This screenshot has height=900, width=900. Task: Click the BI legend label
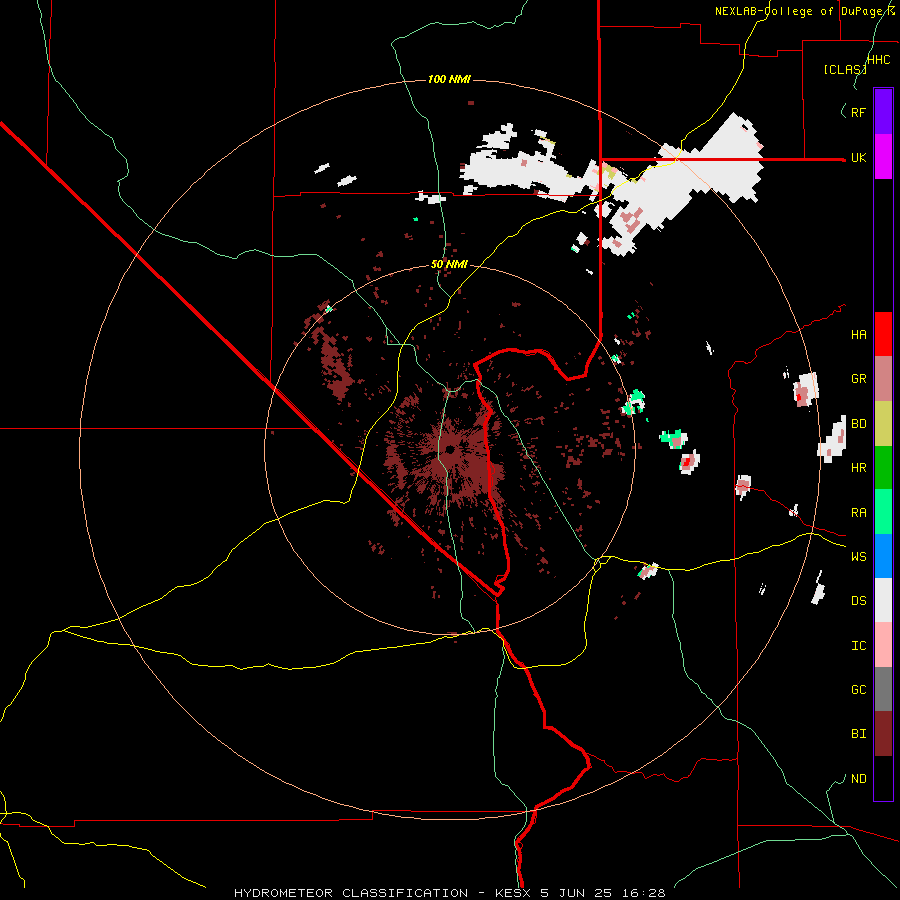click(x=858, y=734)
